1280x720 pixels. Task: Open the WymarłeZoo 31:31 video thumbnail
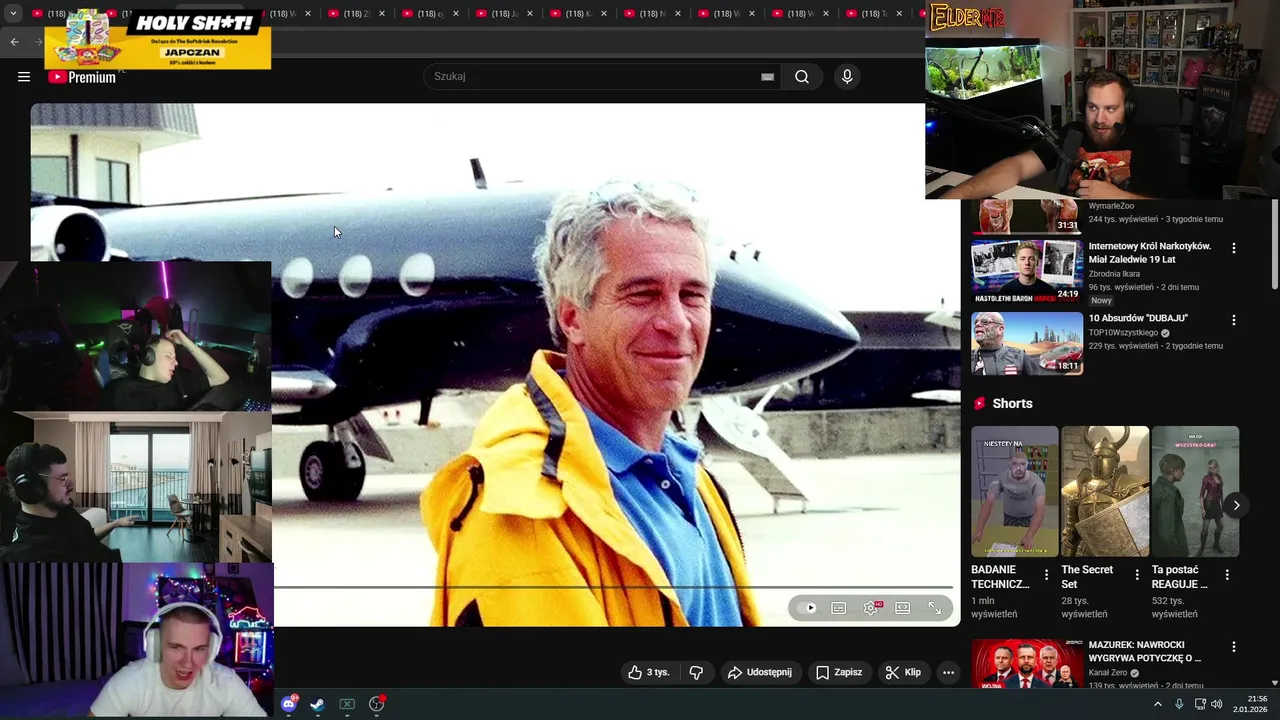point(1027,216)
